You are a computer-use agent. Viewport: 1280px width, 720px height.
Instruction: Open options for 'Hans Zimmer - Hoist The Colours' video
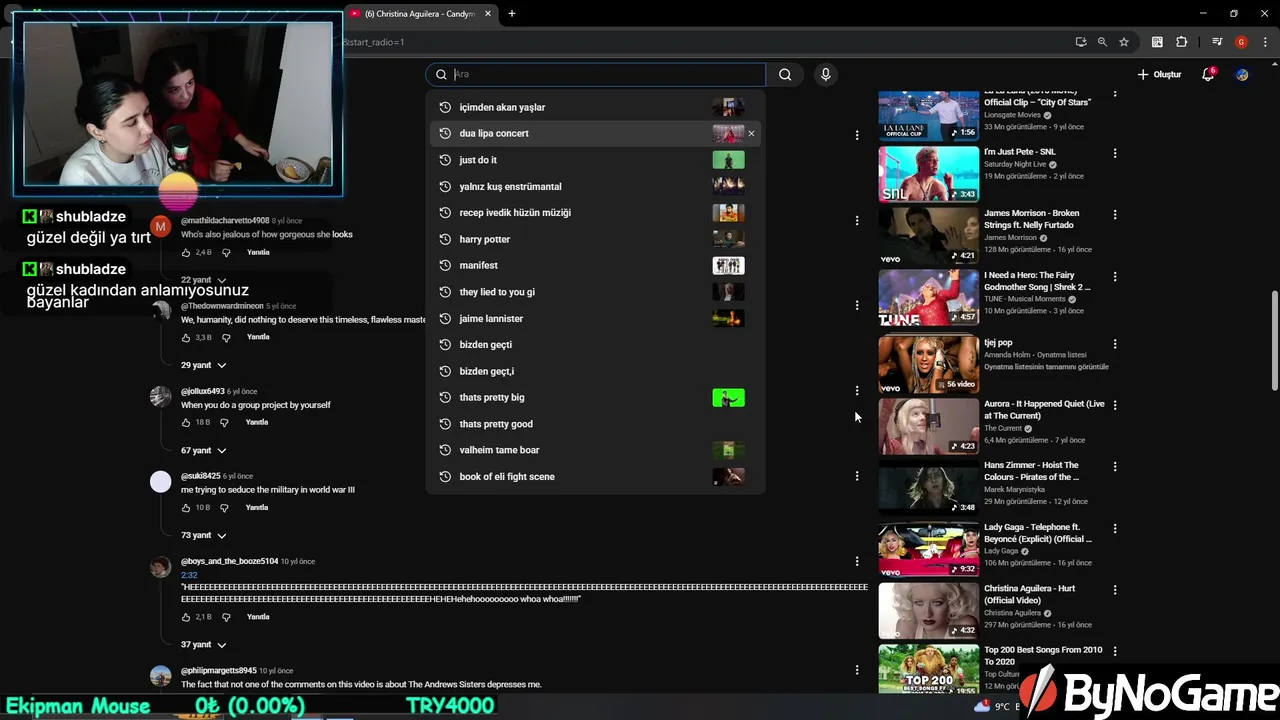click(1115, 467)
